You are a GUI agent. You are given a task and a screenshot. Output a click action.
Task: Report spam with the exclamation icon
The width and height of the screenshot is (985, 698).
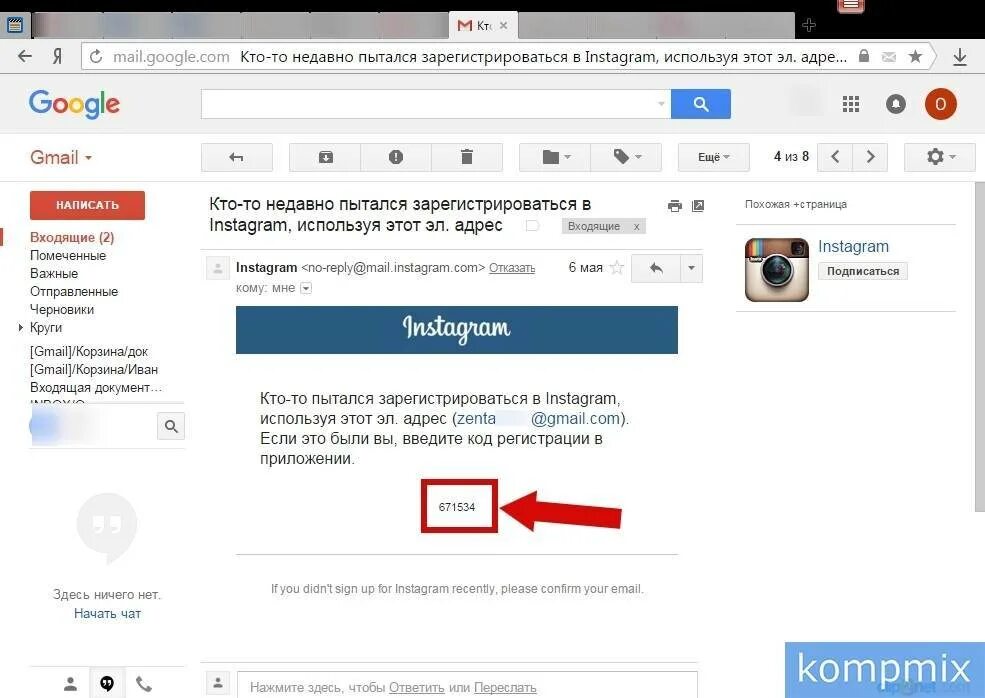[x=396, y=157]
